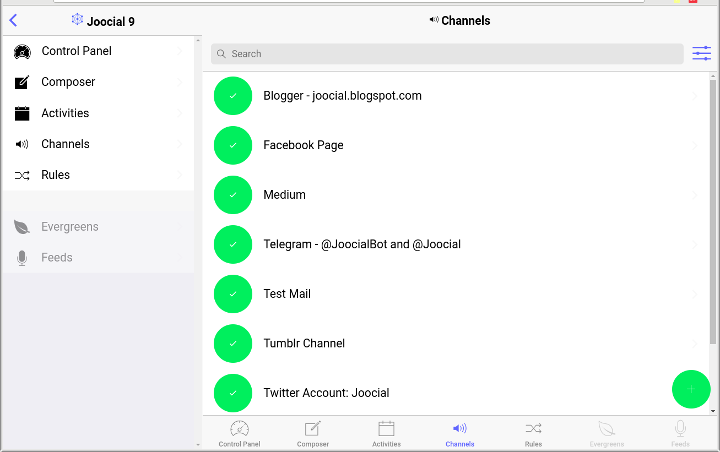Image resolution: width=720 pixels, height=452 pixels.
Task: Toggle the Blogger channel green check
Action: click(x=233, y=96)
